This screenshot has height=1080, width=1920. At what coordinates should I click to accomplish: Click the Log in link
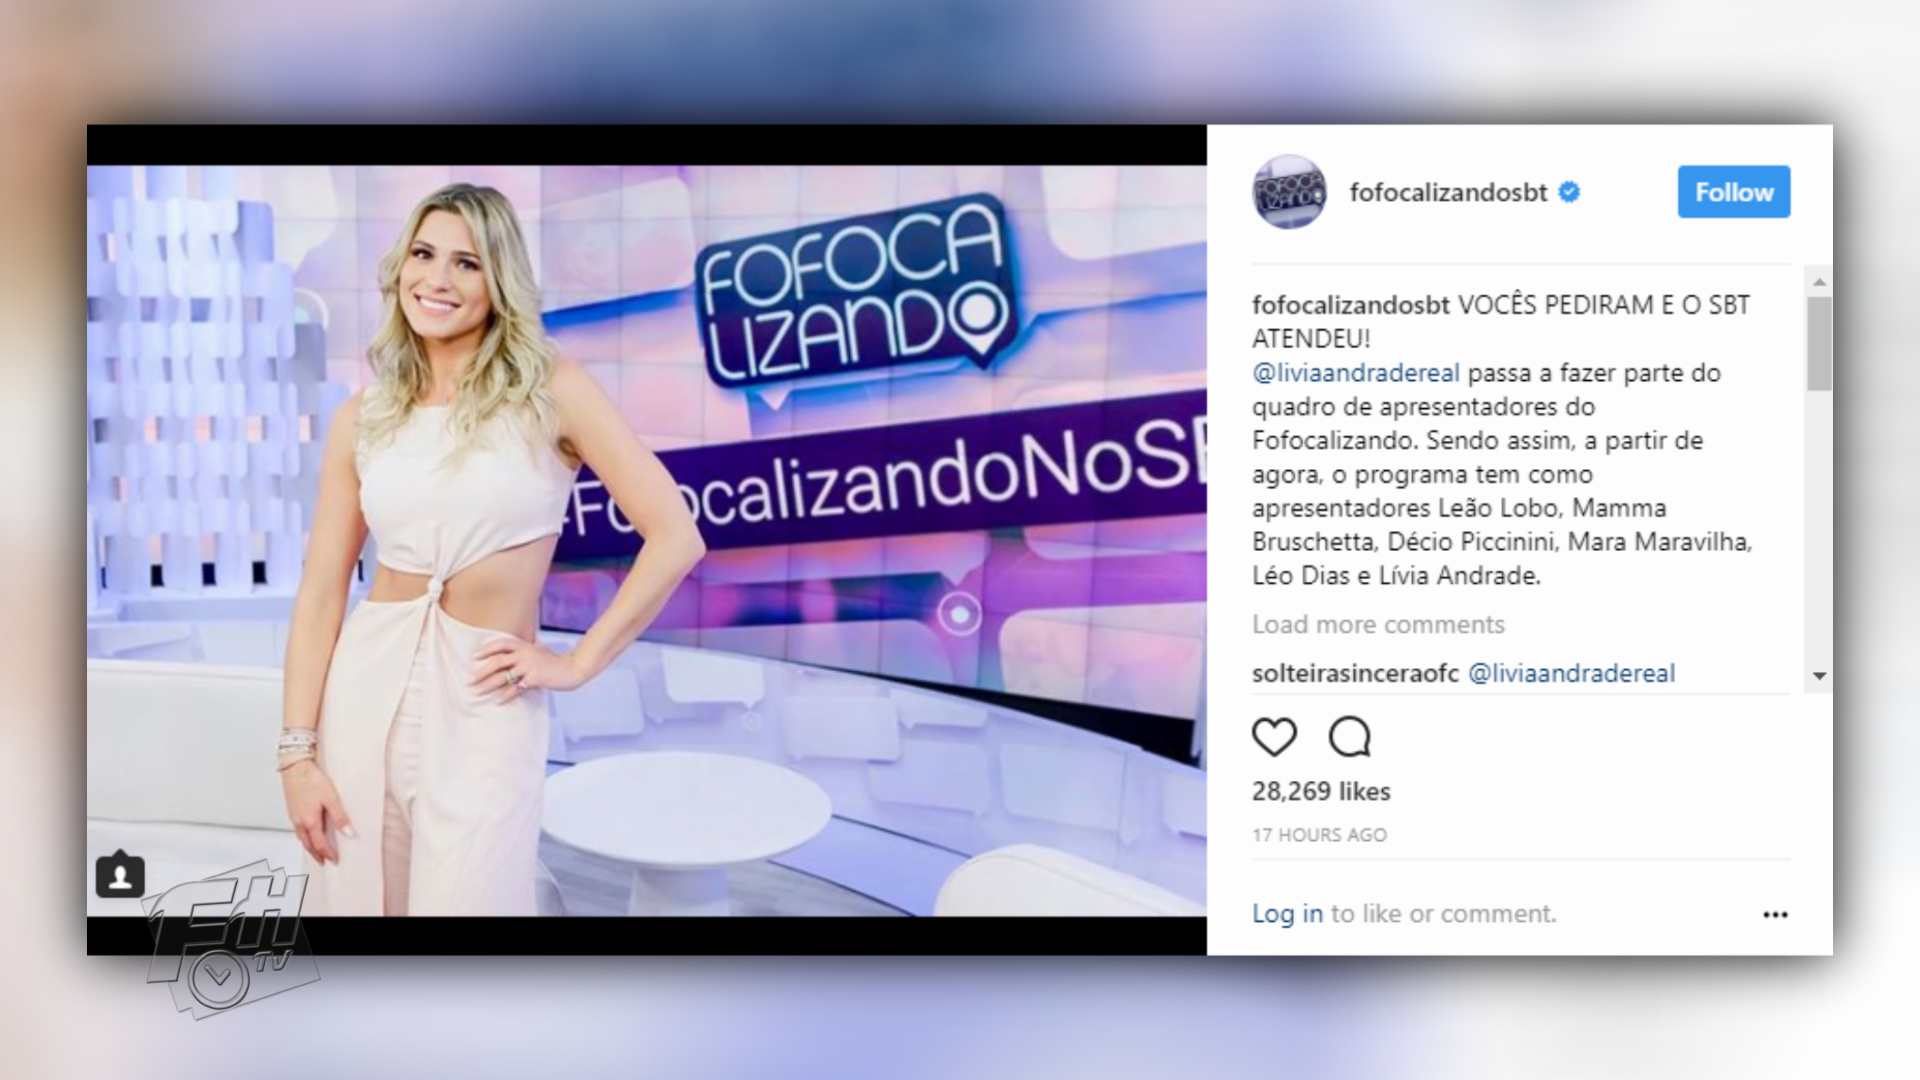click(1287, 913)
